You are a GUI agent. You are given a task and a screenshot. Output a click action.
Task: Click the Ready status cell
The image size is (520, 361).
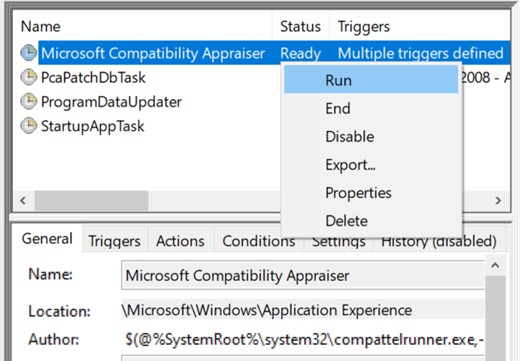click(301, 53)
